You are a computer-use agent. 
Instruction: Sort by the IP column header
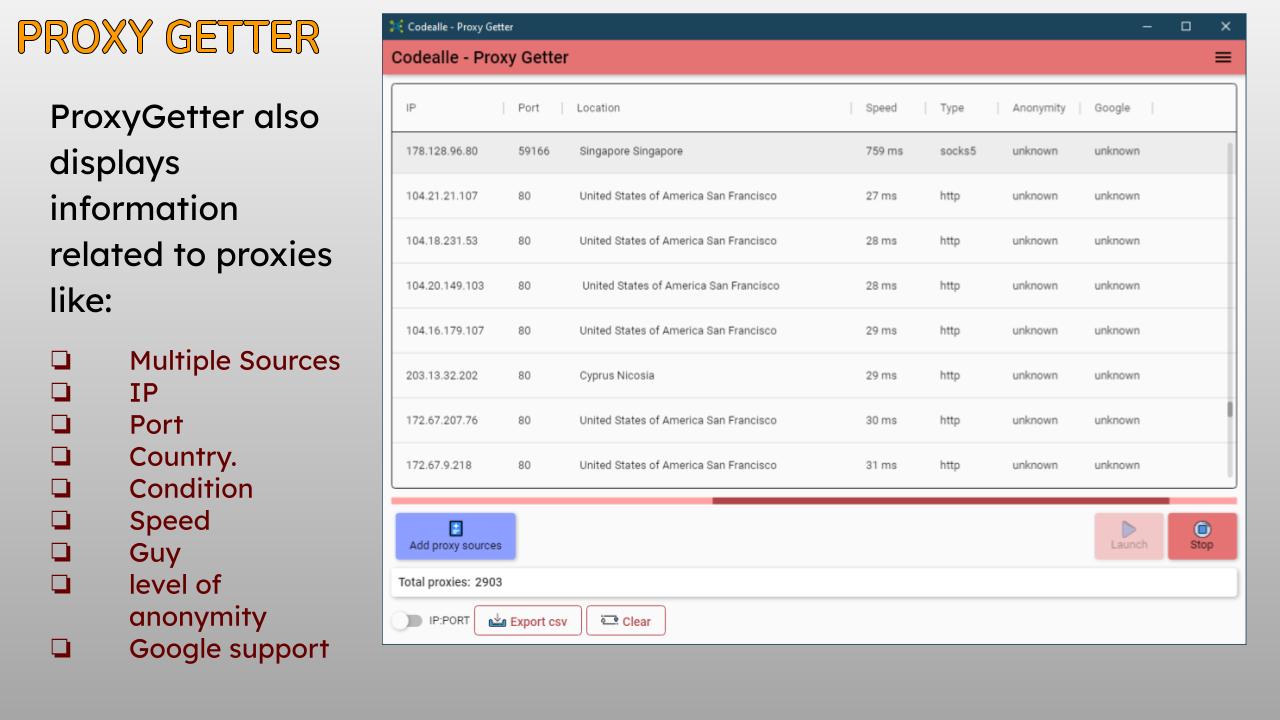[x=411, y=108]
